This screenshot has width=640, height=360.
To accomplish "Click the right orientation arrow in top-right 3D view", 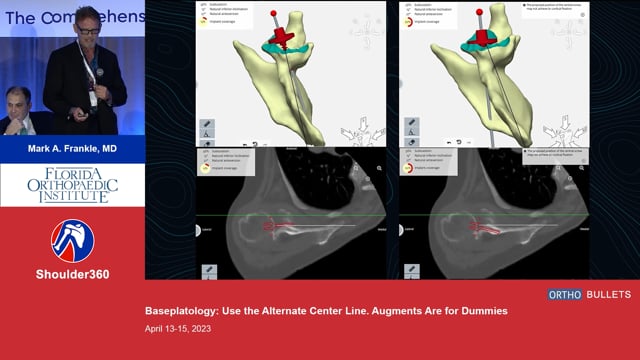I will [x=581, y=131].
